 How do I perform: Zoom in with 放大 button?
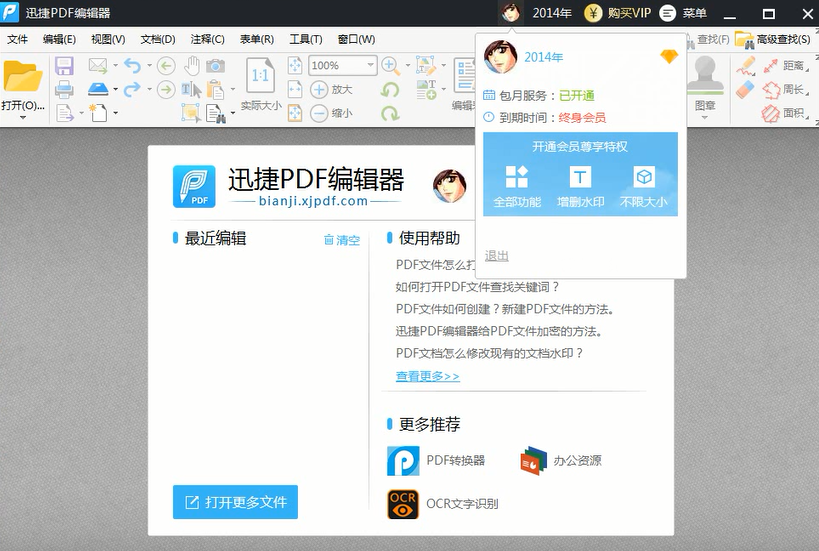click(x=332, y=89)
